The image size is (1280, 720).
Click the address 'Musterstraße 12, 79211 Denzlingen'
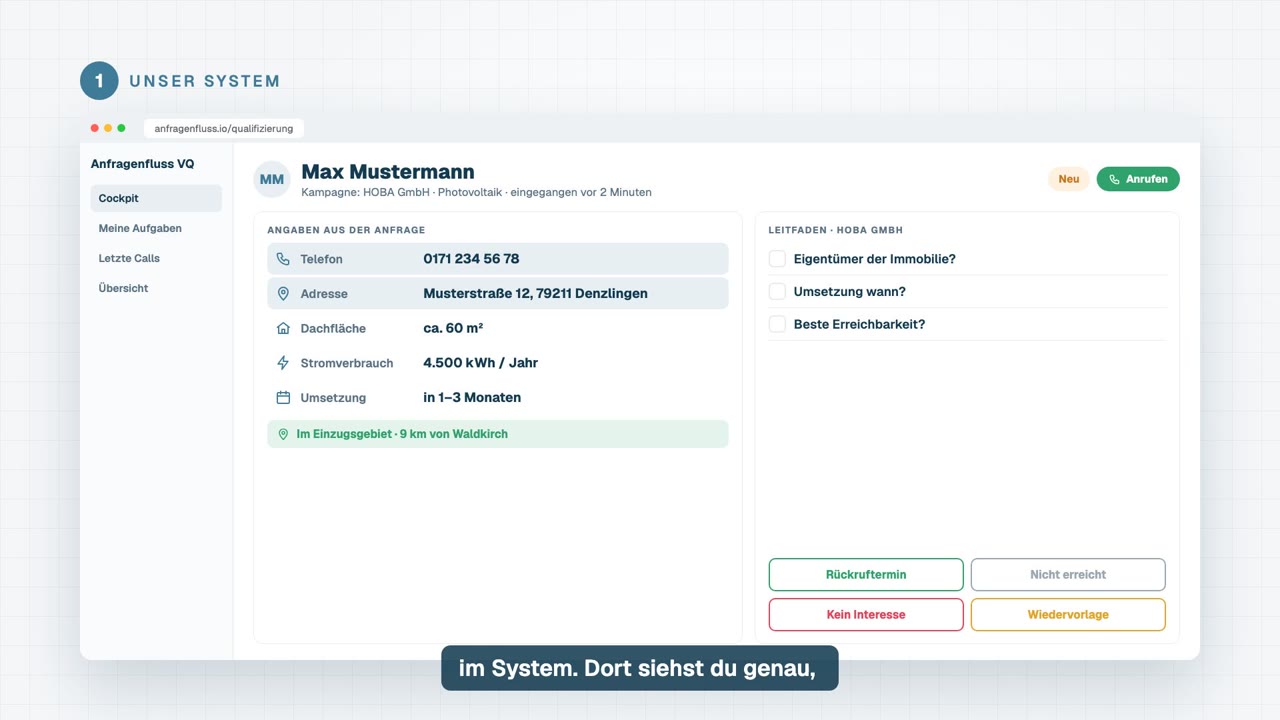(x=535, y=294)
